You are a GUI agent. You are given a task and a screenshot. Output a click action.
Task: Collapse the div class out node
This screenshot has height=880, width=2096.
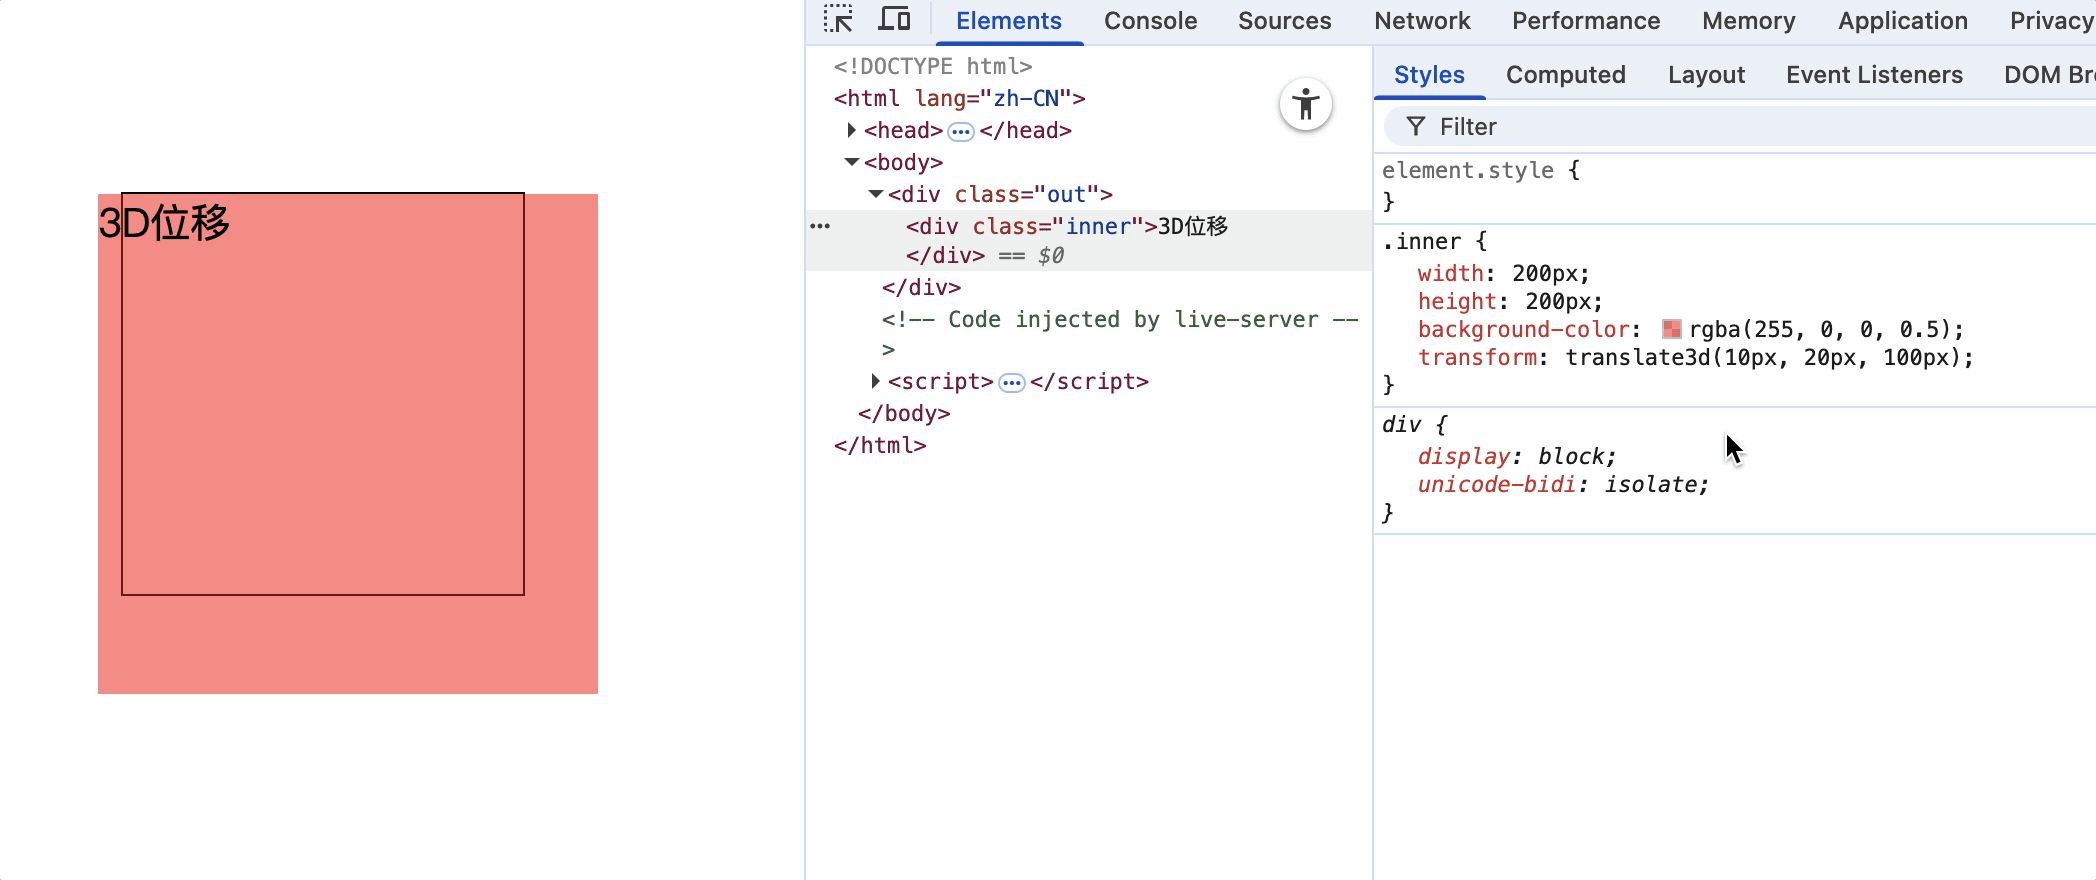coord(875,194)
